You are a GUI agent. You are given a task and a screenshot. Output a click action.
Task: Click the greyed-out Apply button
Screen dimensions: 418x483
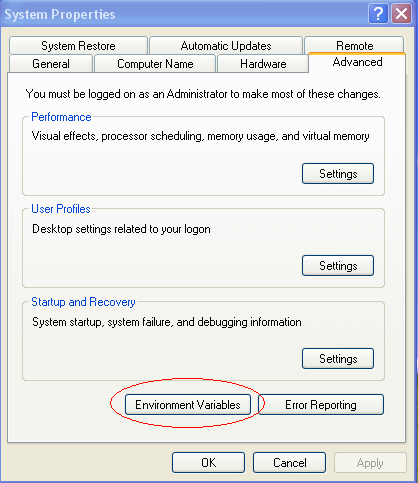370,463
